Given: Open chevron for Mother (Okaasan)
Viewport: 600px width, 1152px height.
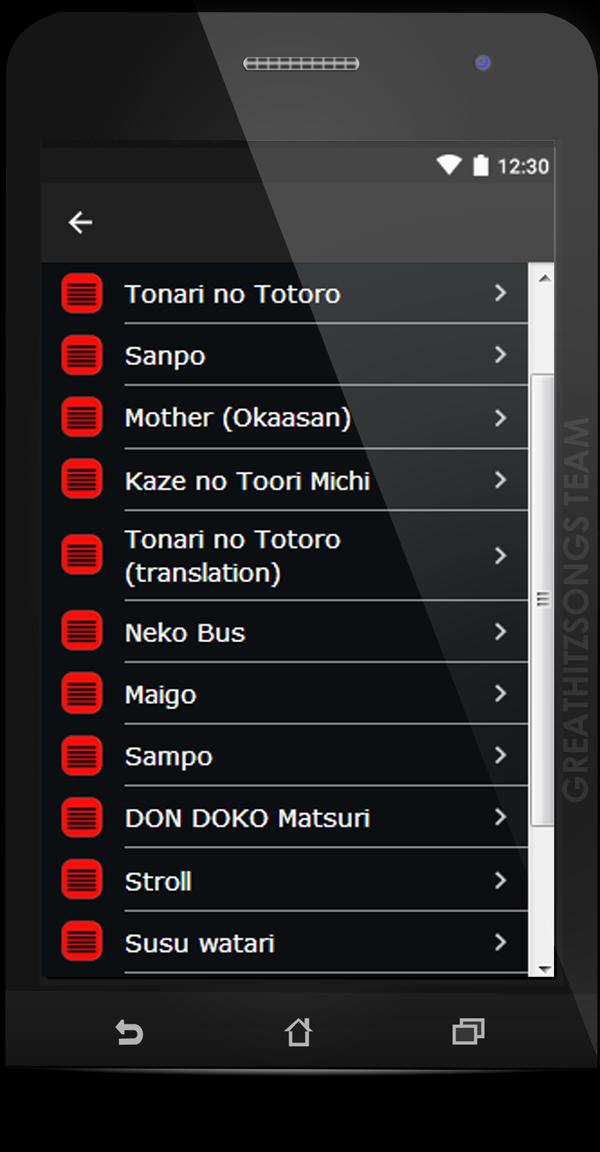Looking at the screenshot, I should pos(501,418).
